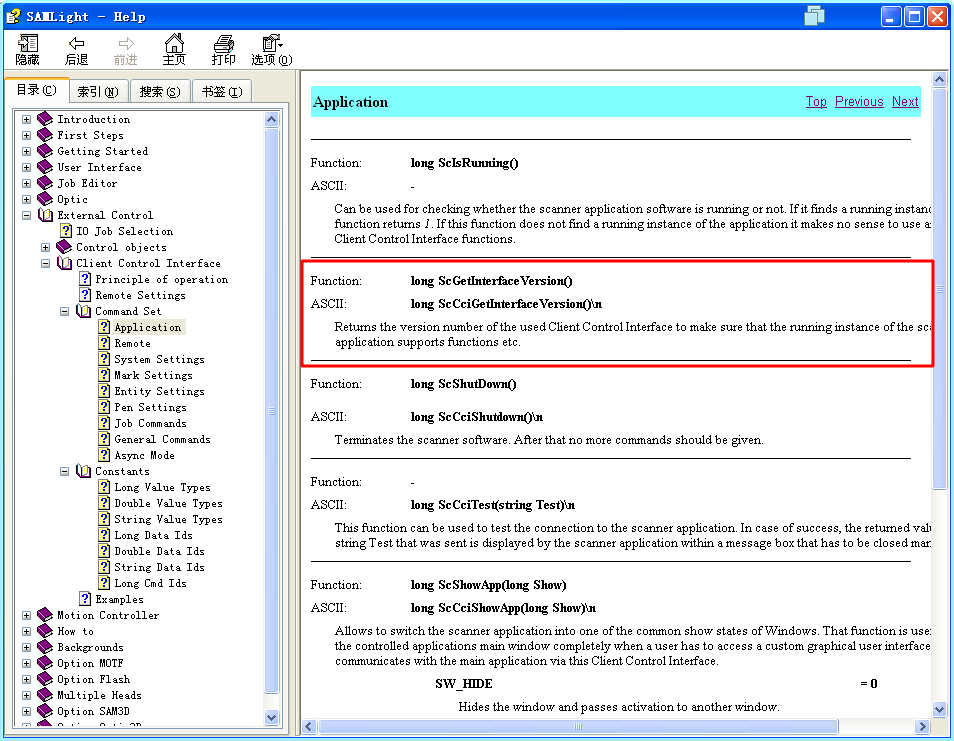Print using the 打印 toolbar icon
The height and width of the screenshot is (741, 954).
coord(223,49)
